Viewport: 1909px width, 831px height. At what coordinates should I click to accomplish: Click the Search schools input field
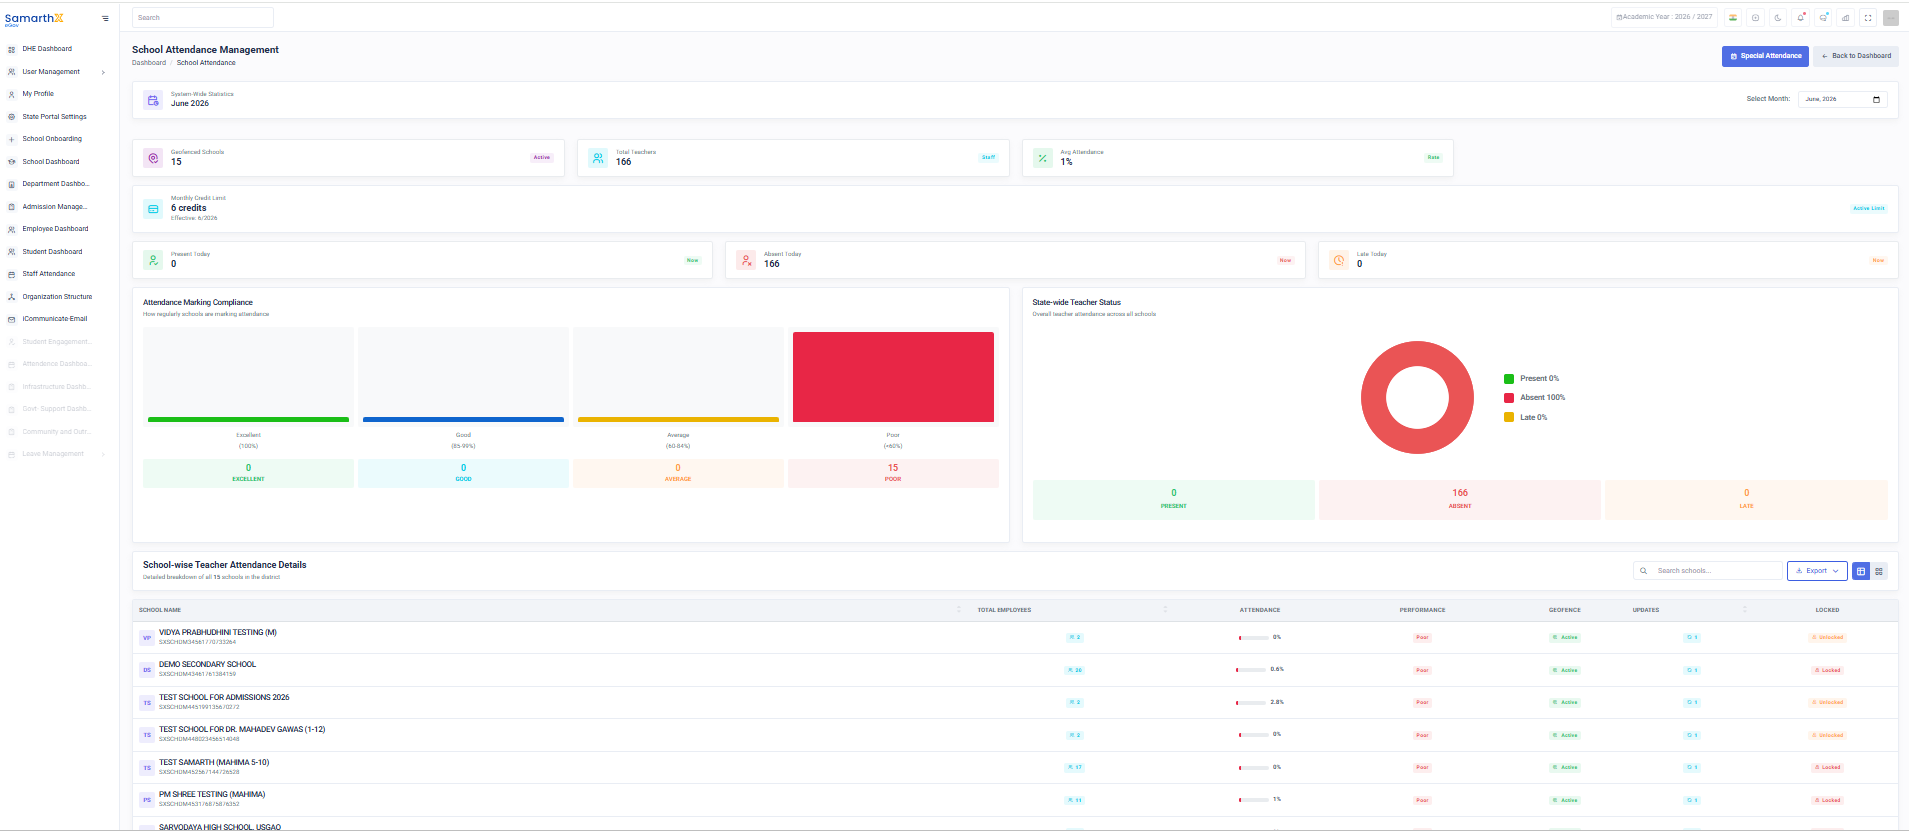[x=1708, y=571]
